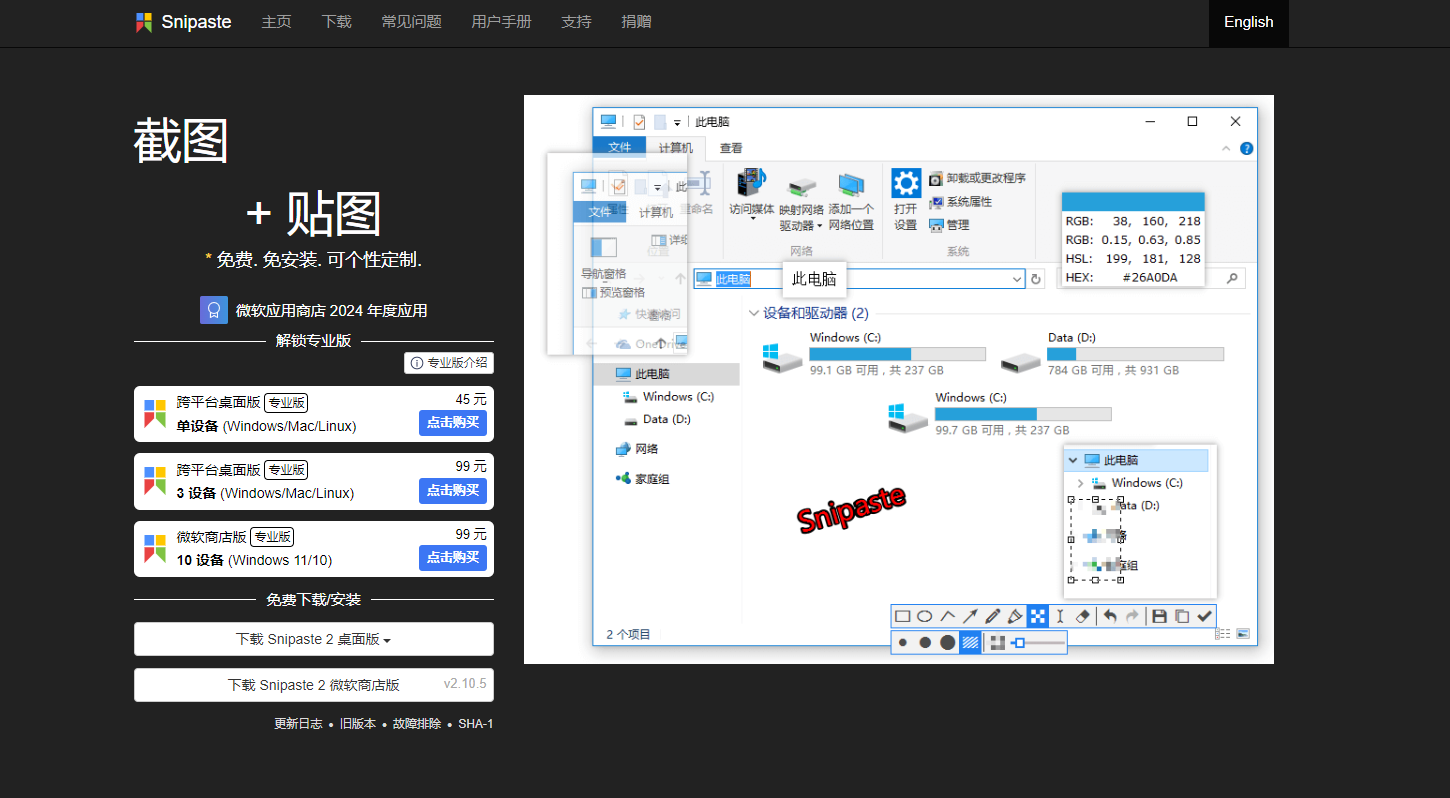Screen dimensions: 1450x798
Task: Select the text insertion tool
Action: click(1060, 616)
